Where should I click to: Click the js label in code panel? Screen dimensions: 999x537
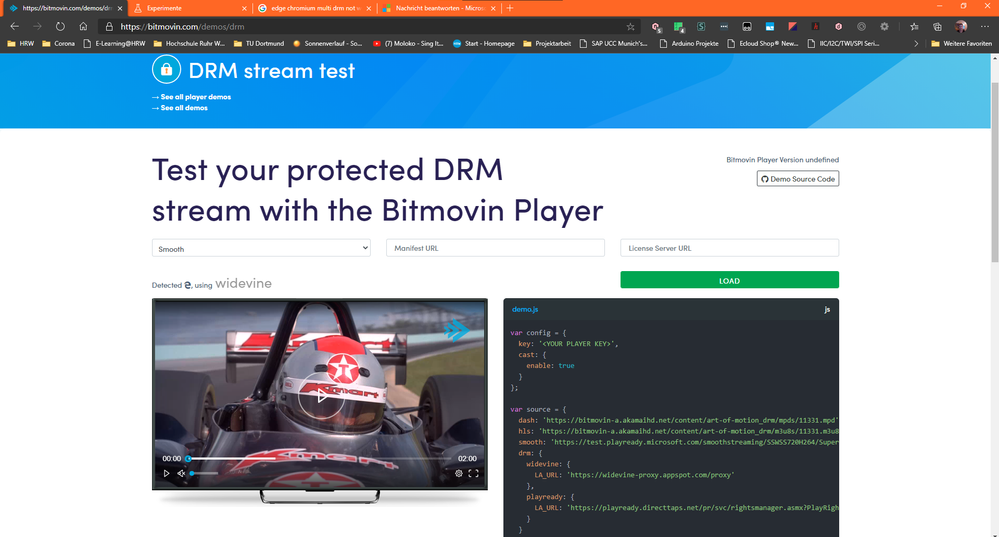(x=827, y=310)
